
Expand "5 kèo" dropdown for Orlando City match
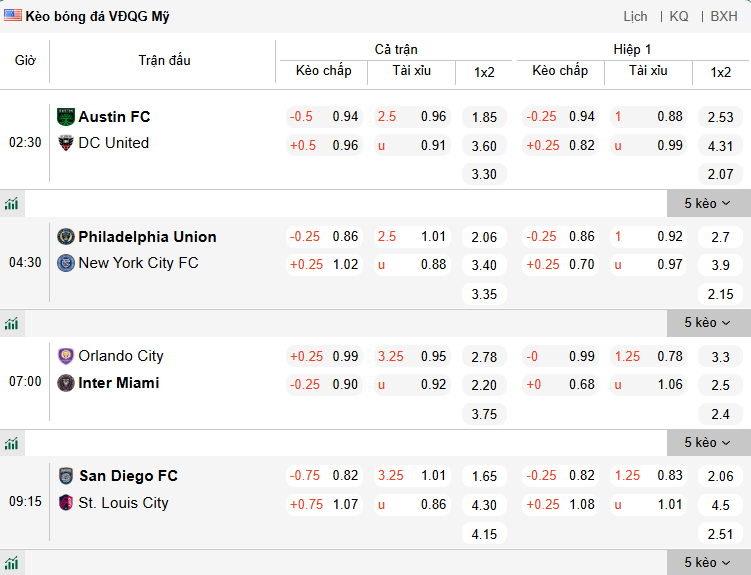(x=708, y=443)
